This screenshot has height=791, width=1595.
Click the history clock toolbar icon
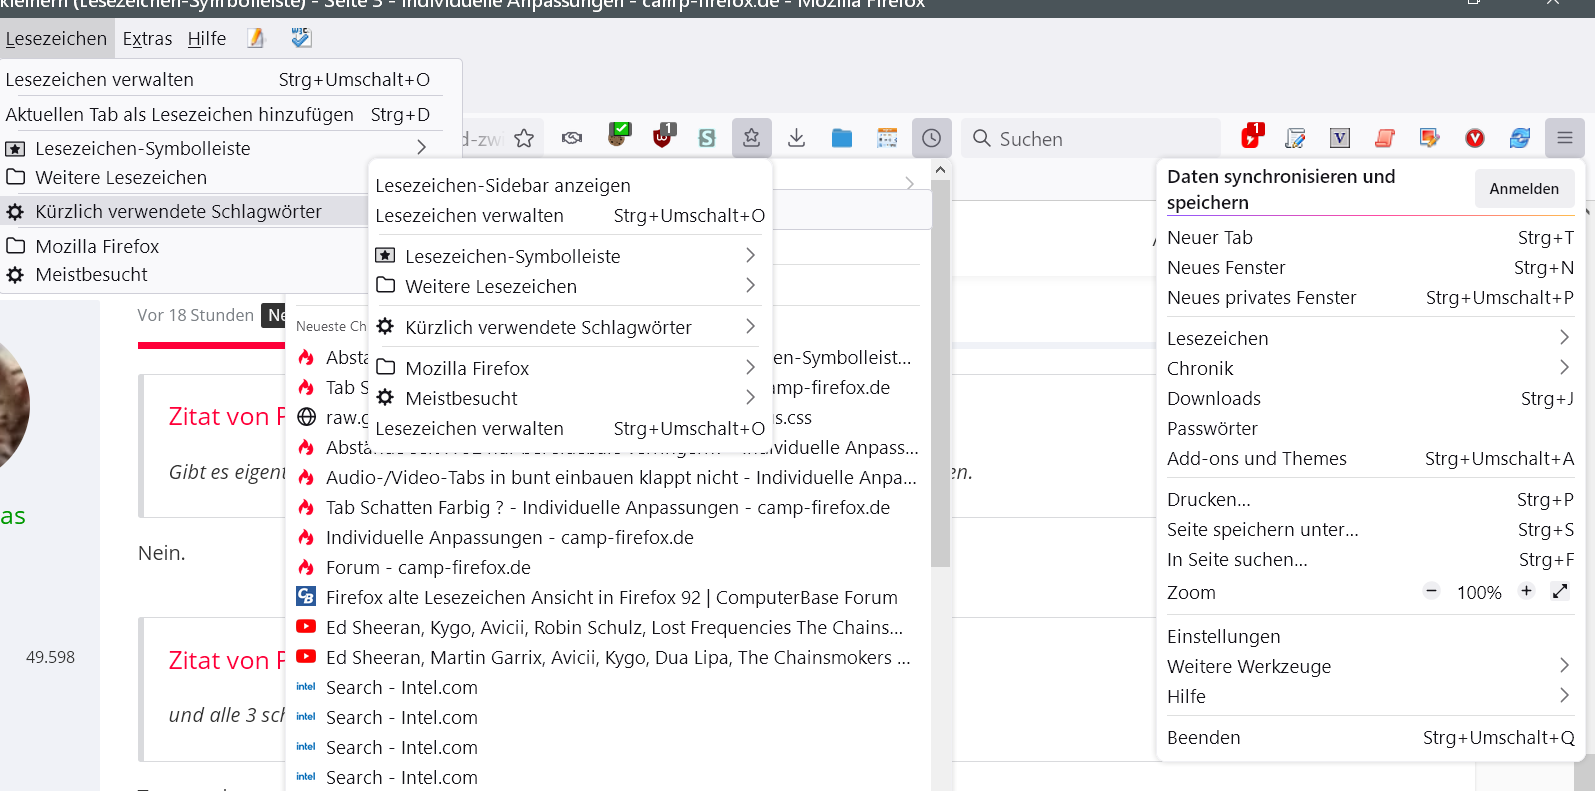931,138
